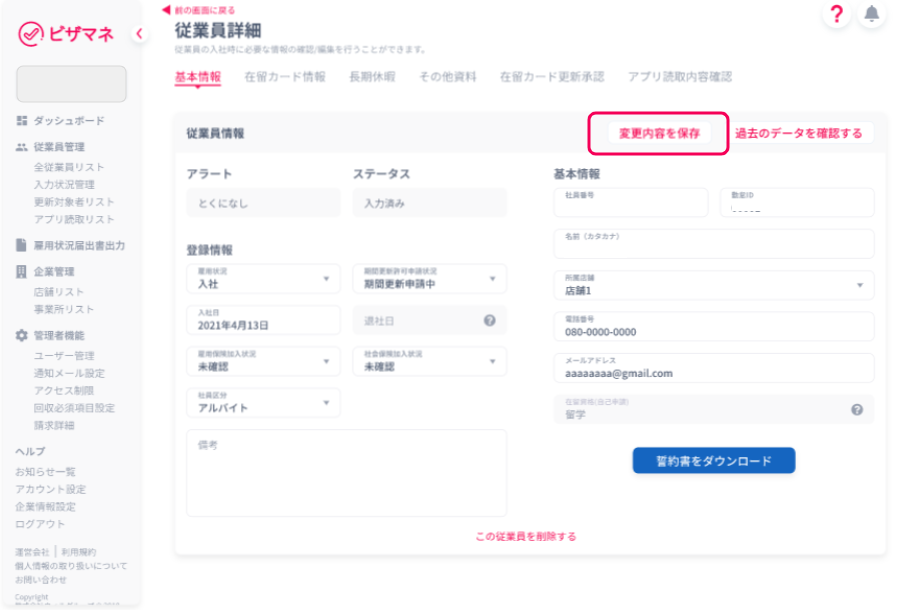The height and width of the screenshot is (616, 915).
Task: Switch to the 在留カード情報 tab
Action: click(x=284, y=77)
